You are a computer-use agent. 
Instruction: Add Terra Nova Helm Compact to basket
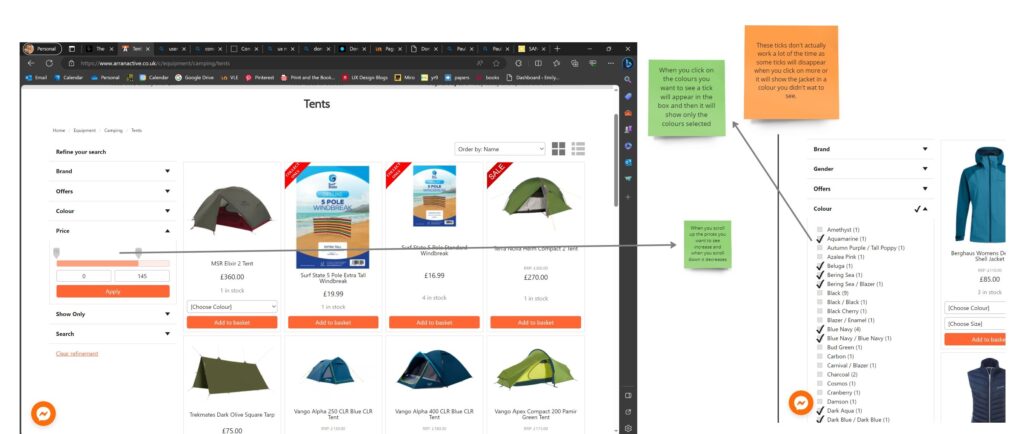pyautogui.click(x=536, y=322)
